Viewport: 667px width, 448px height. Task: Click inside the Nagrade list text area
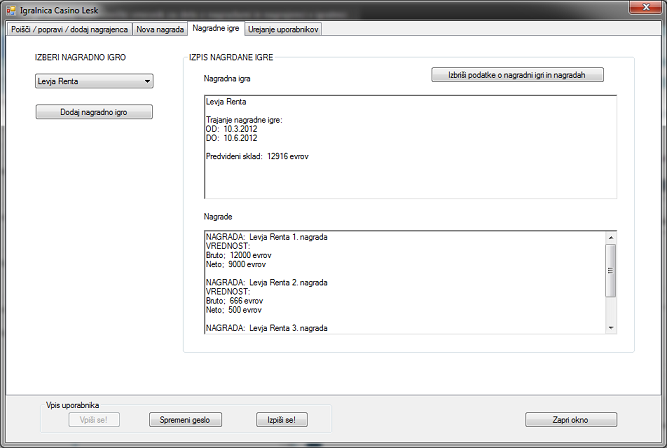(400, 281)
